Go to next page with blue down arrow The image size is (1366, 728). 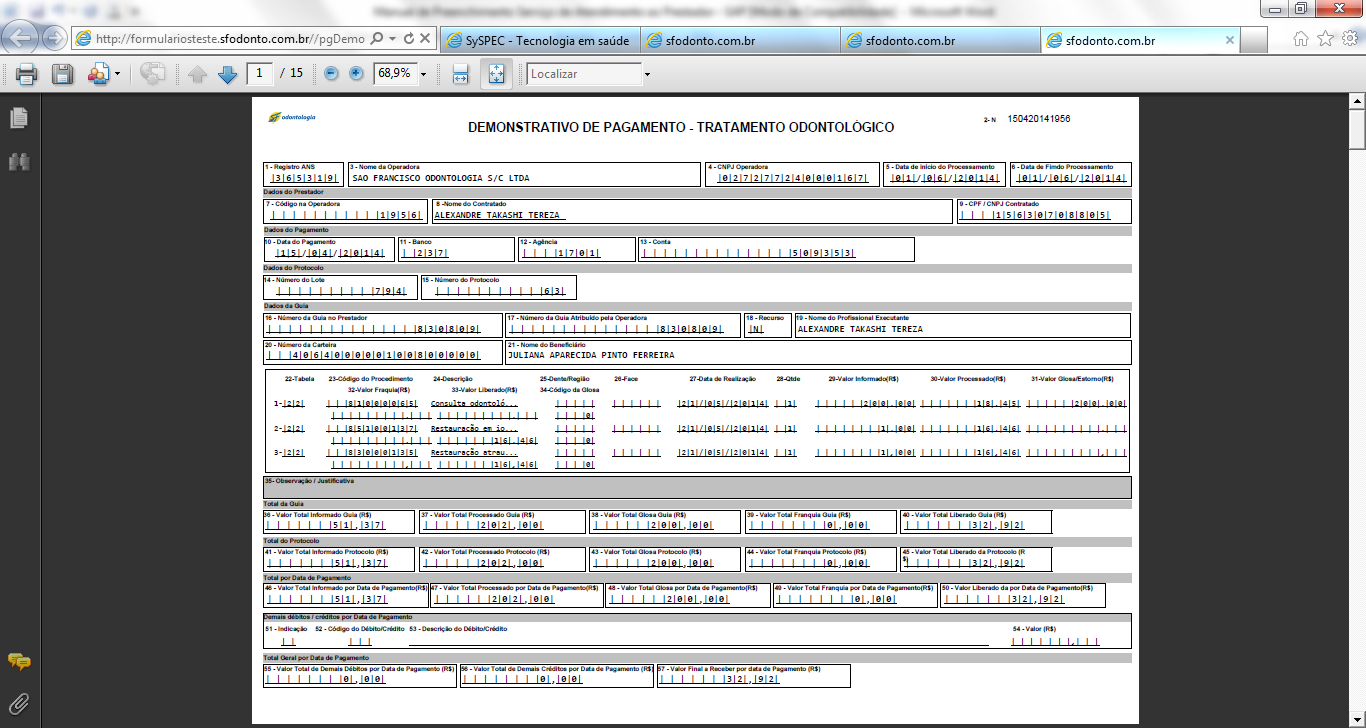tap(227, 74)
